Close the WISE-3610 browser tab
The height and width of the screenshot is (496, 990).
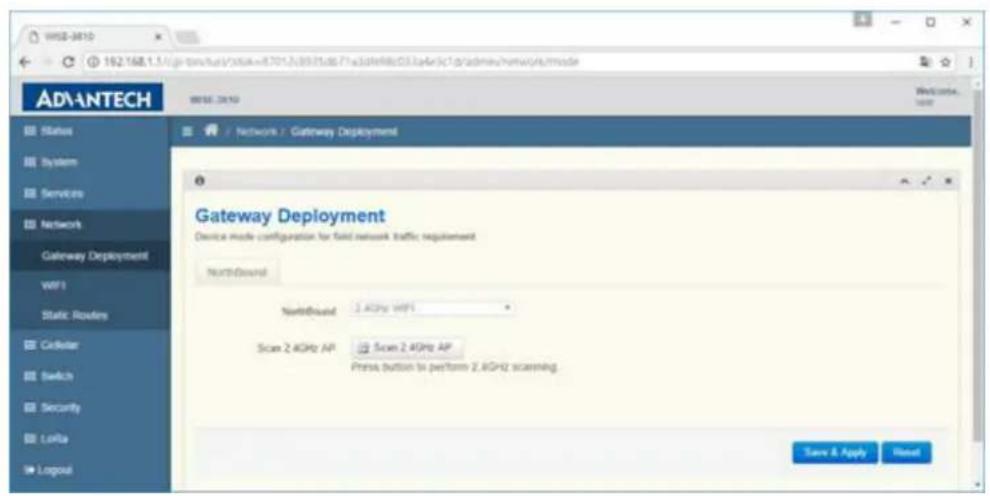click(x=158, y=37)
